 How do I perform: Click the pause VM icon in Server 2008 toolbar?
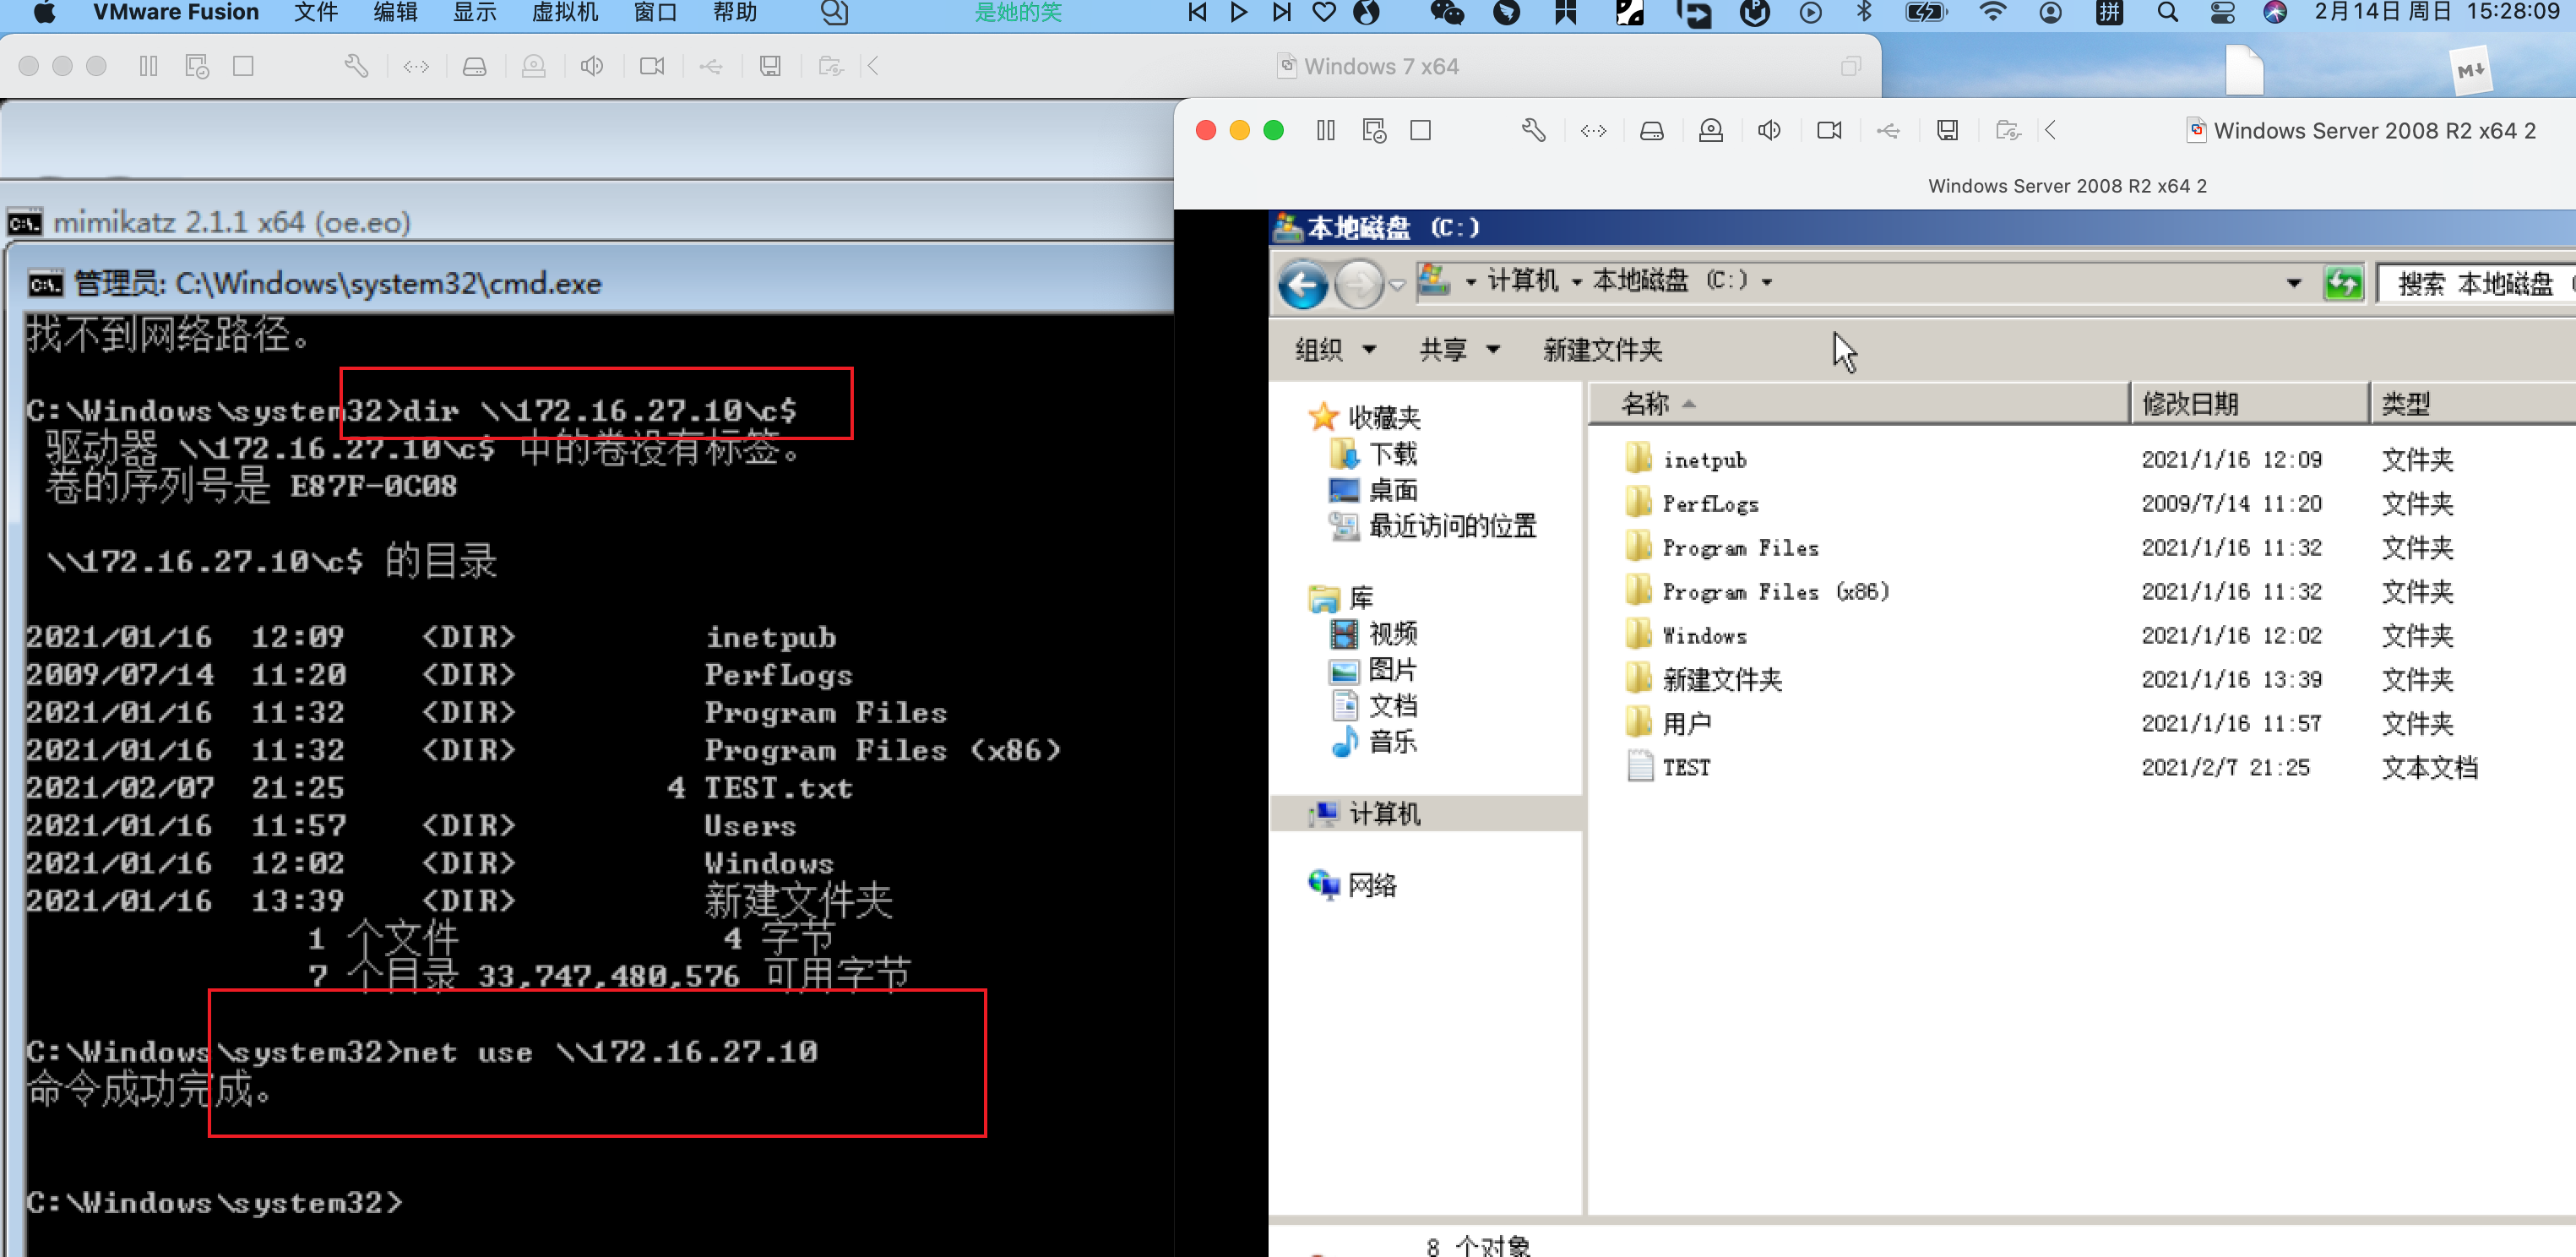pos(1325,131)
